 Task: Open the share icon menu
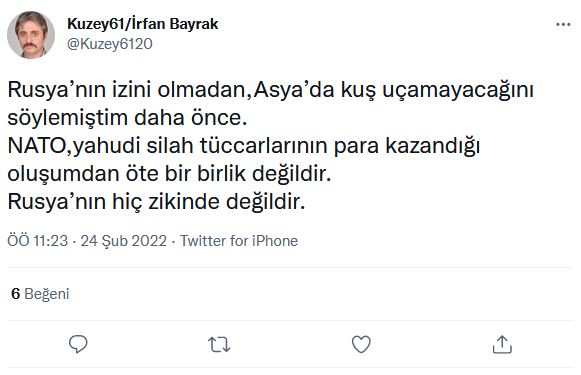pos(502,344)
